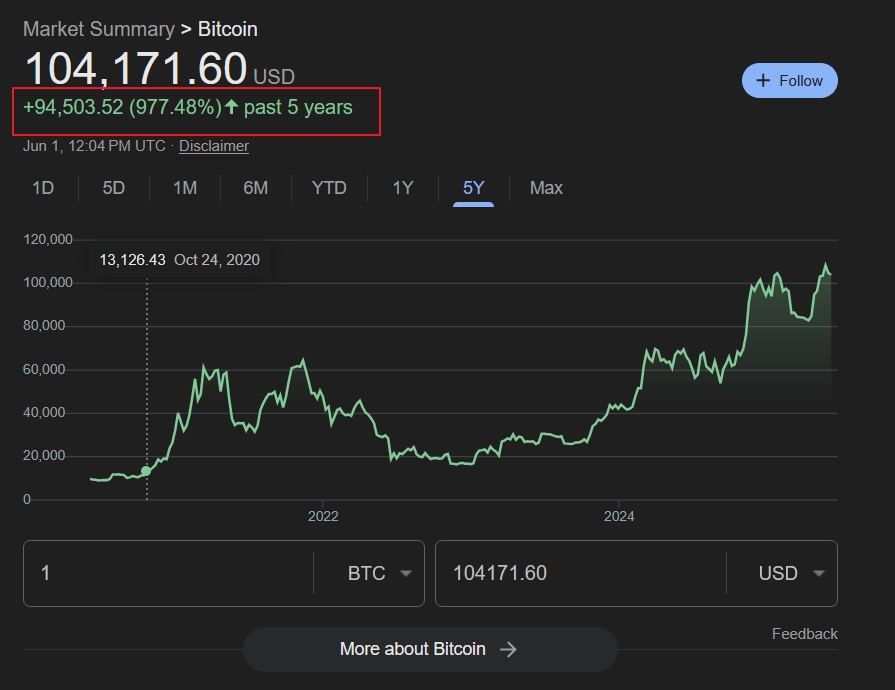The width and height of the screenshot is (895, 690).
Task: Click the green up arrow icon
Action: point(231,107)
